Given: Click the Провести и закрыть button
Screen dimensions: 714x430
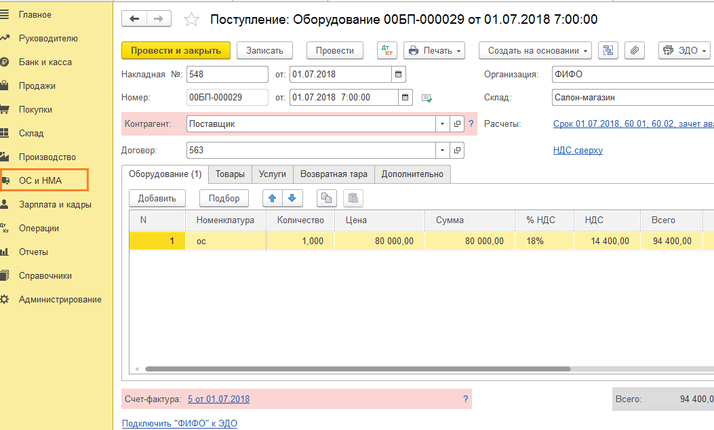Looking at the screenshot, I should [x=175, y=50].
